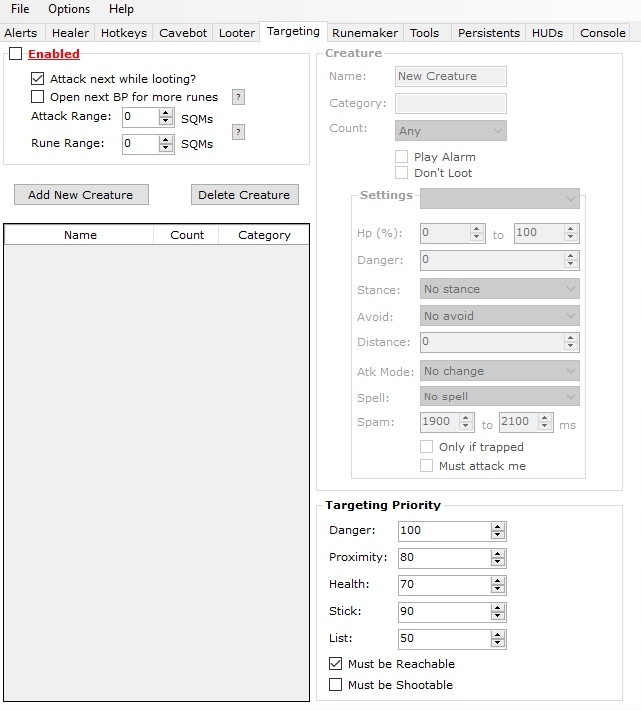Viewport: 641px width, 711px height.
Task: Uncheck Must be Reachable option
Action: (x=335, y=664)
